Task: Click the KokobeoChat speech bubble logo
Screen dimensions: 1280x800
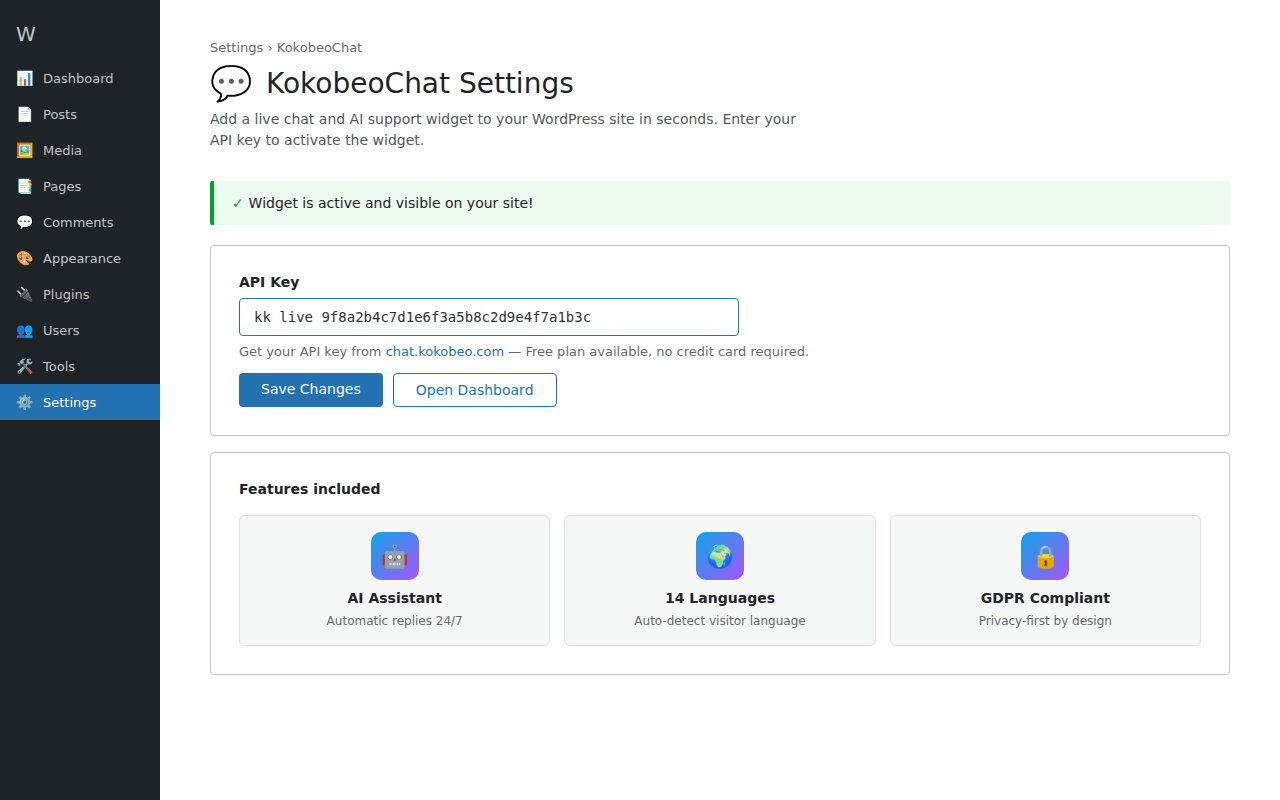Action: click(231, 83)
